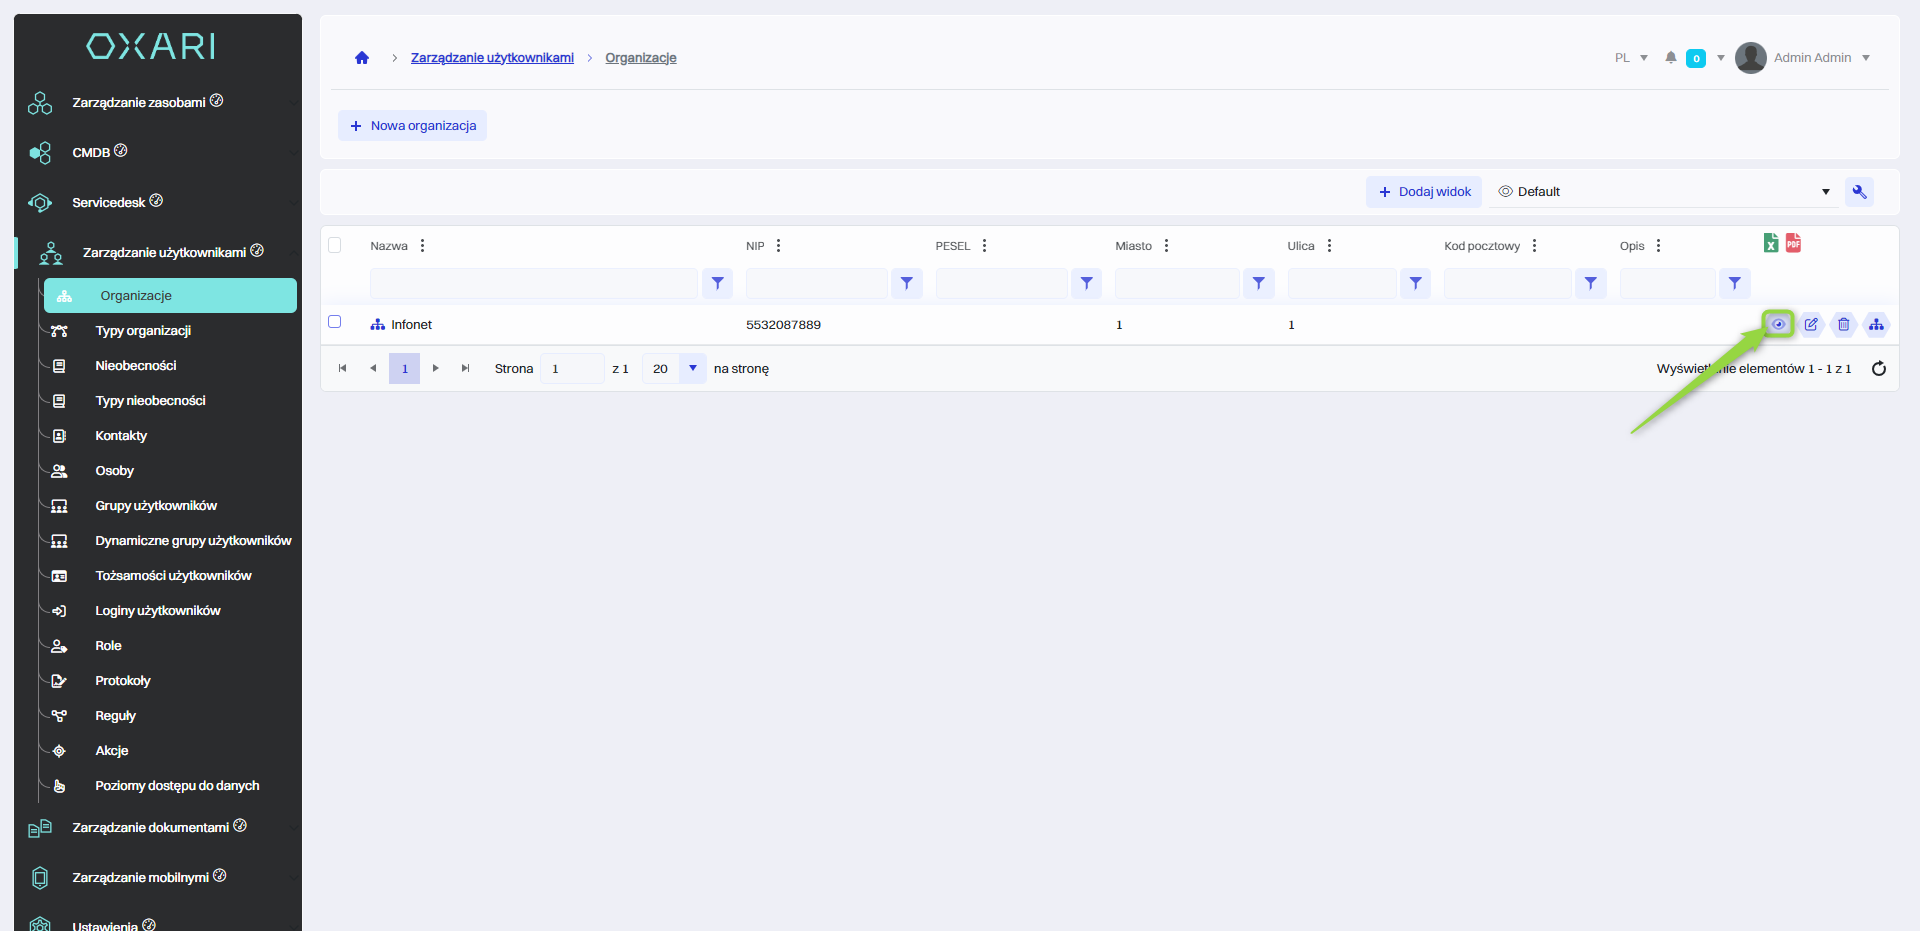The height and width of the screenshot is (931, 1920).
Task: Click the edit pencil icon for Infonet
Action: (x=1811, y=324)
